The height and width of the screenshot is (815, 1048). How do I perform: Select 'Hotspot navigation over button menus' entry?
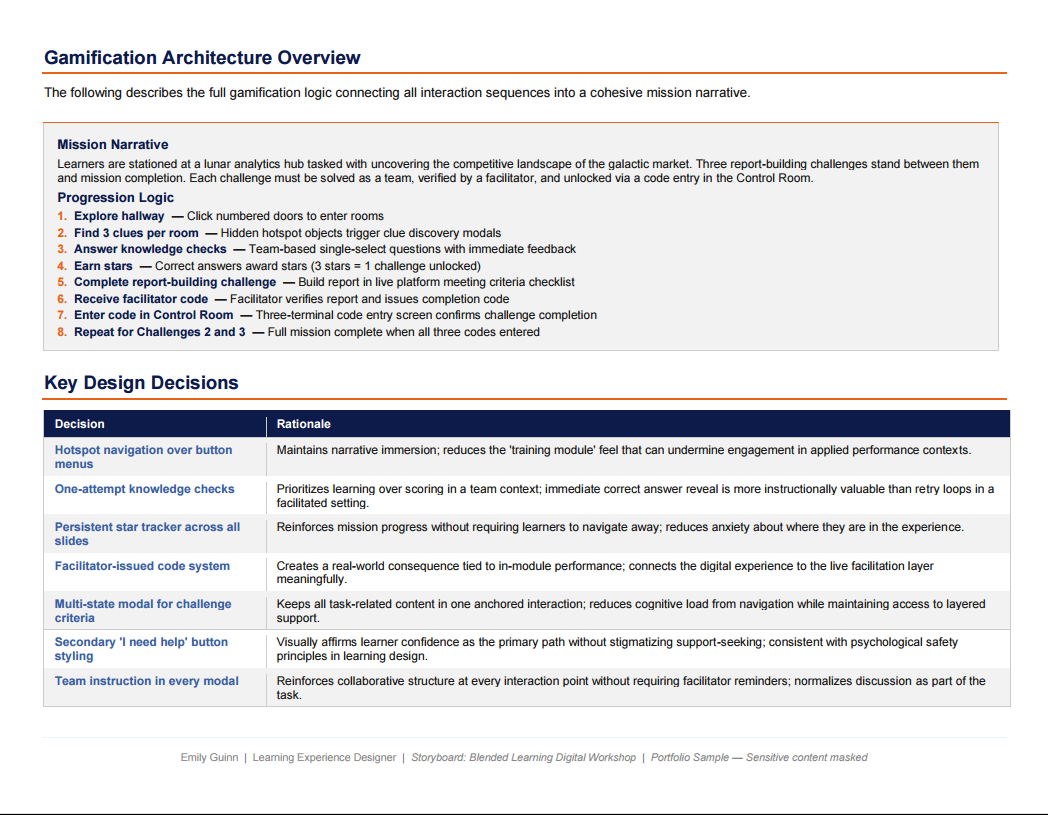[x=142, y=456]
